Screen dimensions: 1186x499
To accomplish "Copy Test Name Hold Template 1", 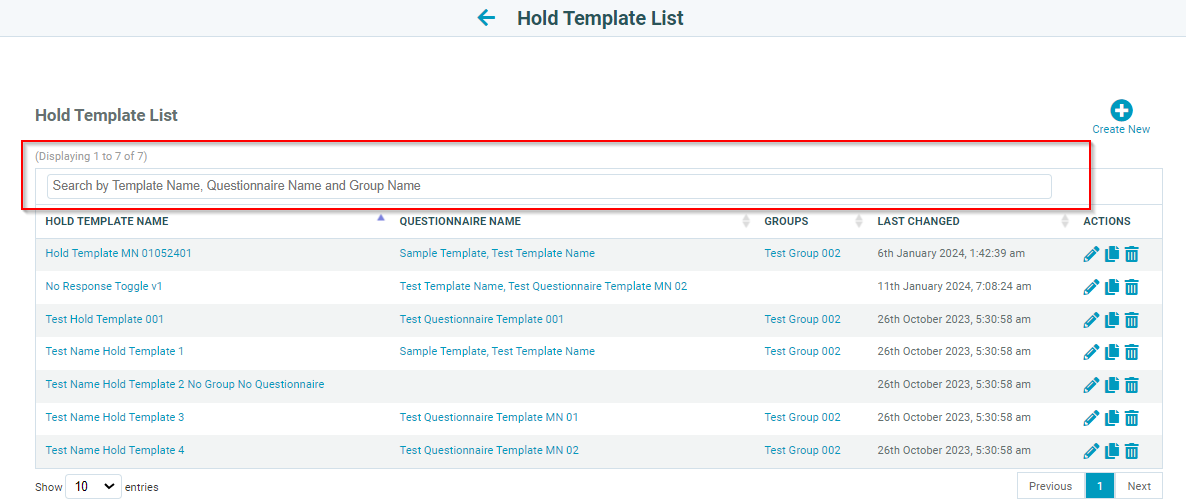I will pos(1111,352).
